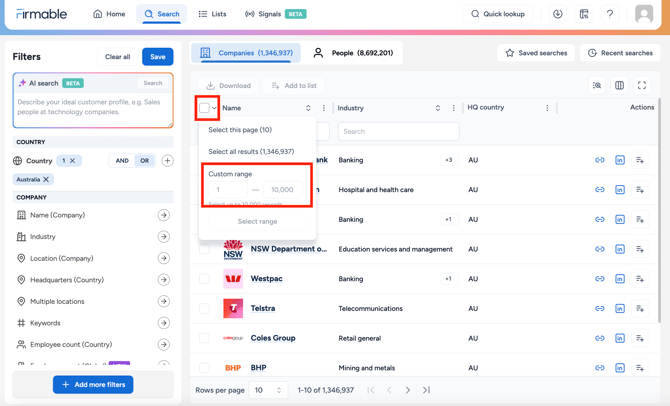Open Saved searches
670x406 pixels.
pyautogui.click(x=537, y=53)
